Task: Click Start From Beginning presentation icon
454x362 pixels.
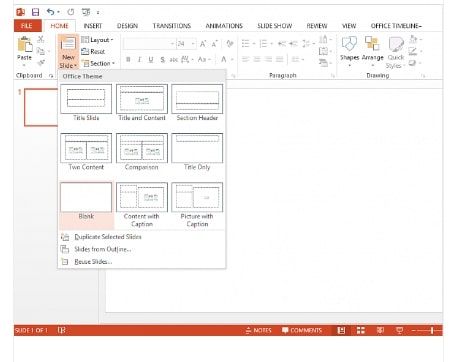Action: 86,12
